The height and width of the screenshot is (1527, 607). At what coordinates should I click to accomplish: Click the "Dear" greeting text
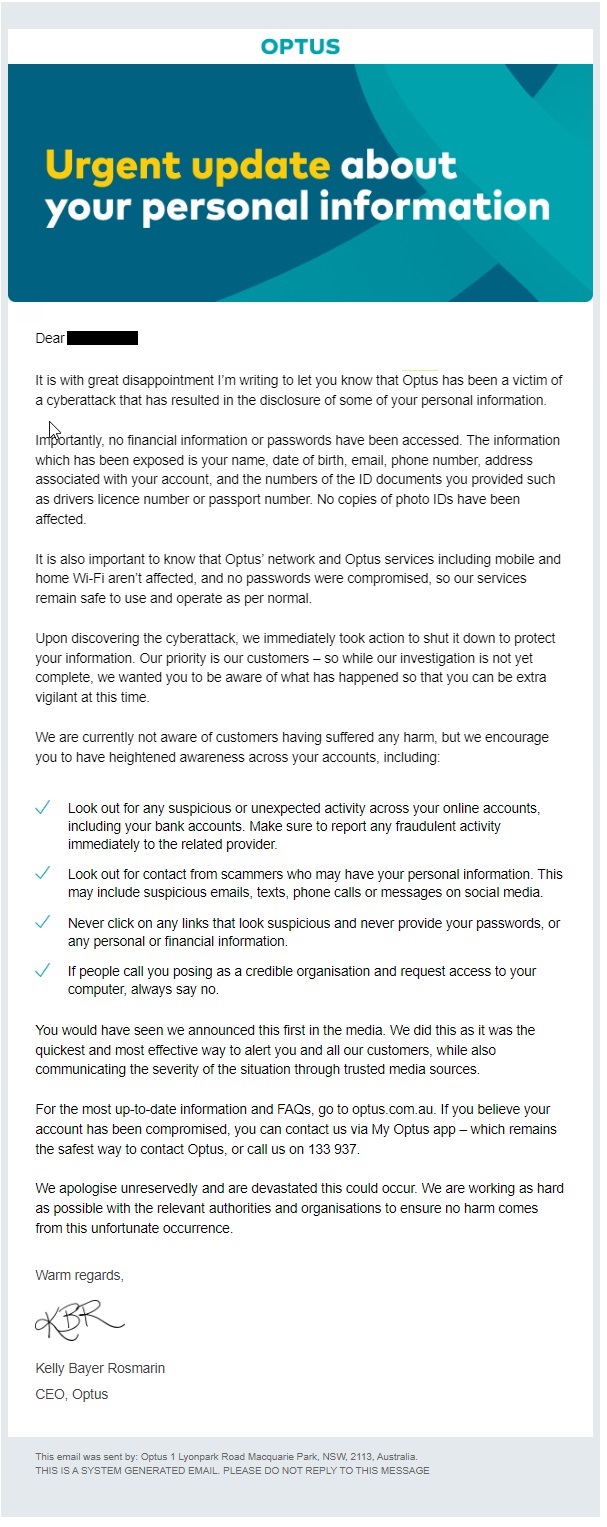[x=50, y=338]
